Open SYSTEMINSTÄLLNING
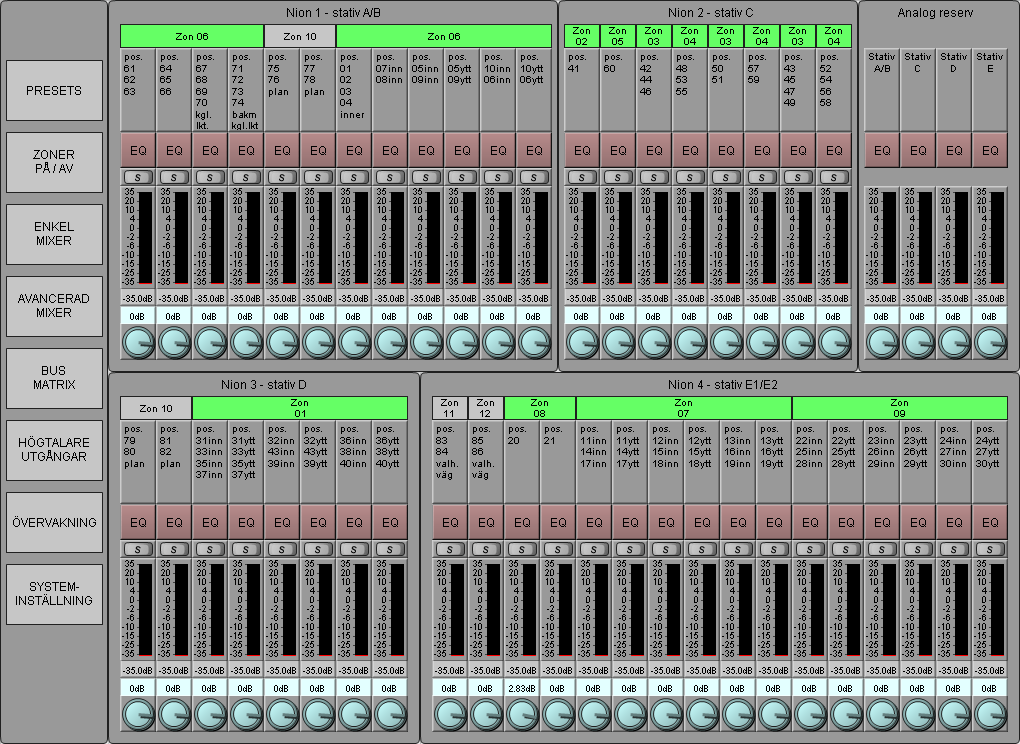Screen dimensions: 1020x744 click(x=54, y=594)
